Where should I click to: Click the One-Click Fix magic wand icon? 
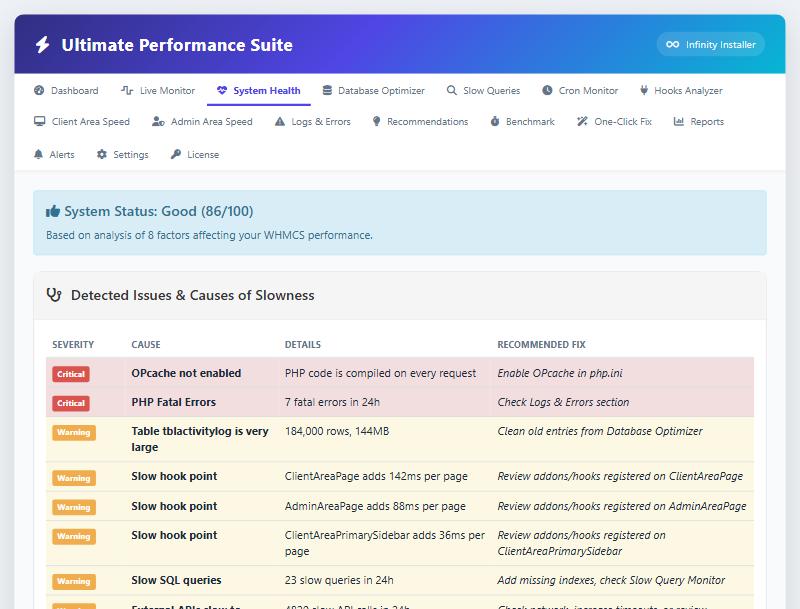tap(582, 121)
